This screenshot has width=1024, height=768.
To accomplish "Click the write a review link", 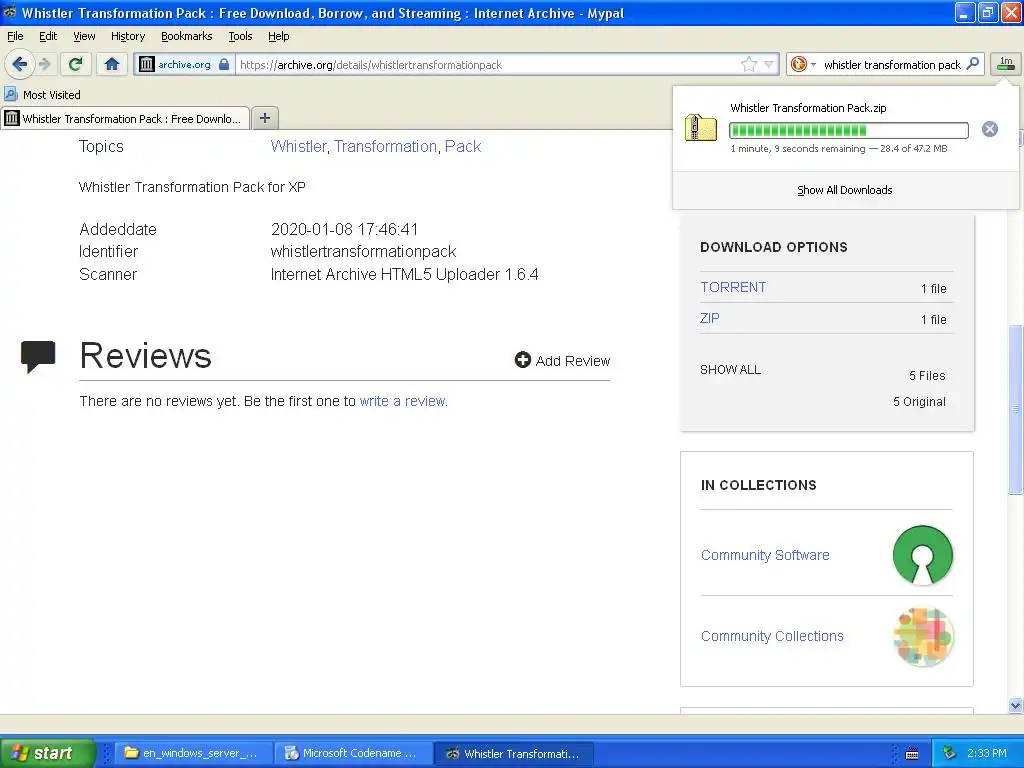I will point(402,401).
